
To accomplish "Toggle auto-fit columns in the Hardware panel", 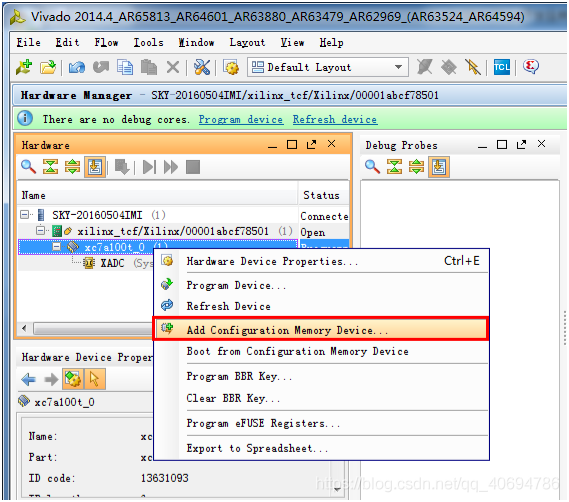I will [x=95, y=167].
